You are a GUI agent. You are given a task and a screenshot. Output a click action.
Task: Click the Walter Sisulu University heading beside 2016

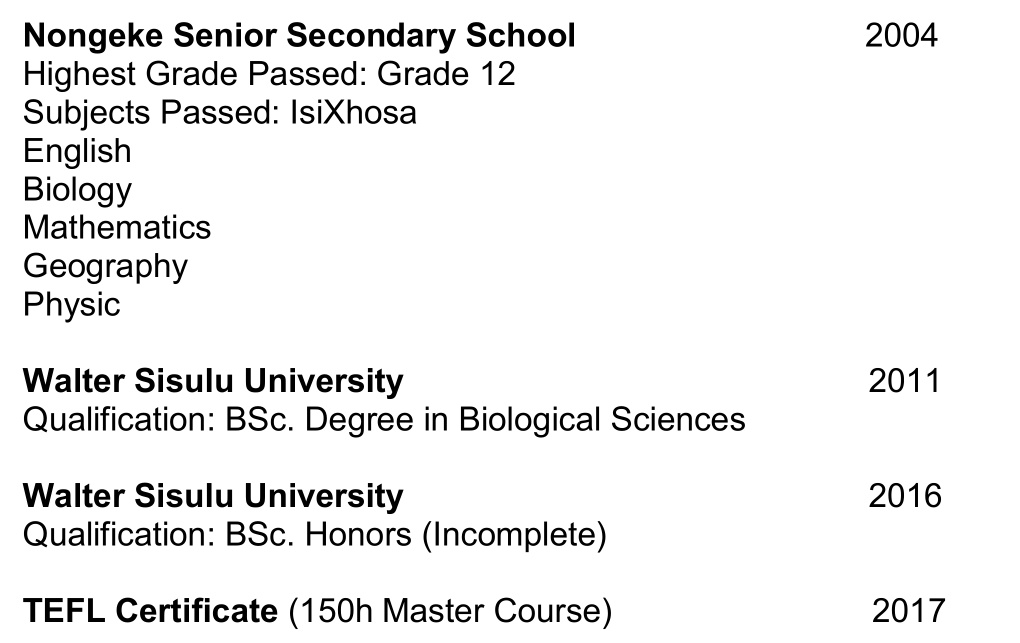[x=213, y=496]
